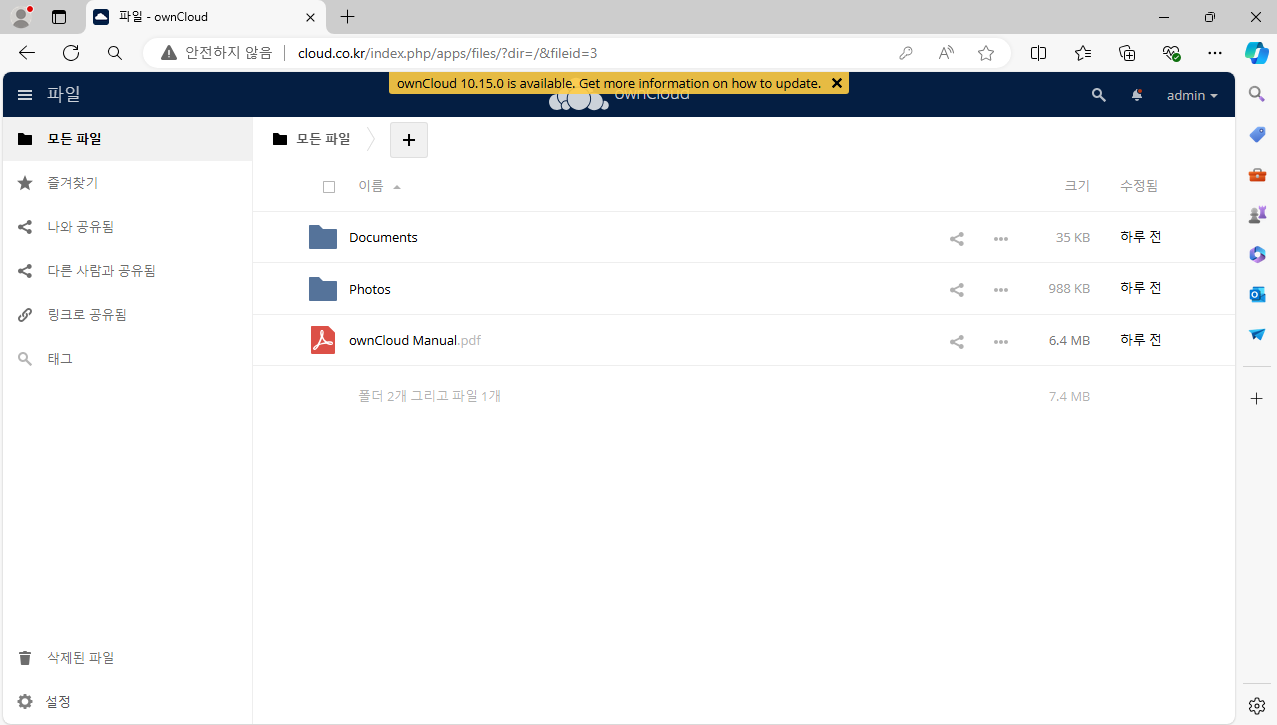Open 링크로 공유됨 view

[127, 315]
